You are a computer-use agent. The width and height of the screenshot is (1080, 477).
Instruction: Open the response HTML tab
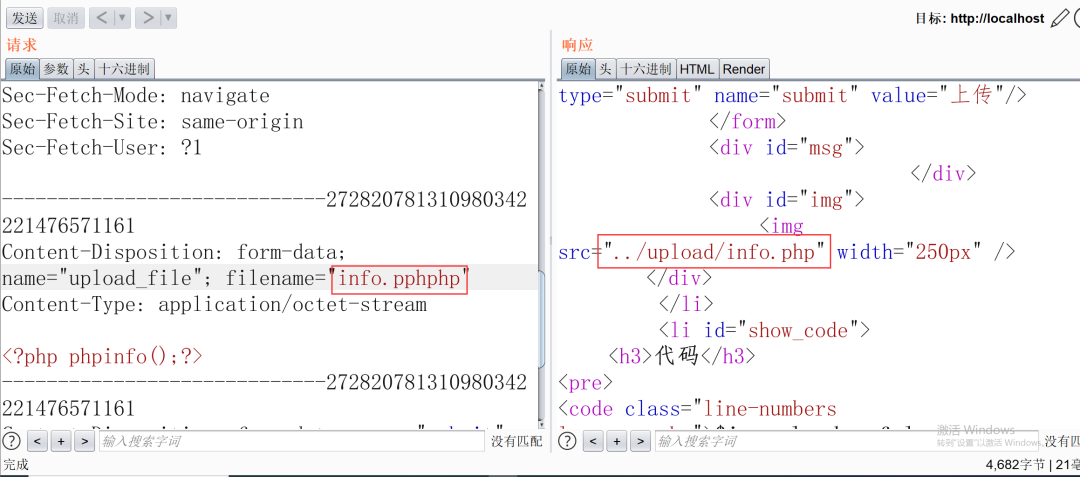697,69
